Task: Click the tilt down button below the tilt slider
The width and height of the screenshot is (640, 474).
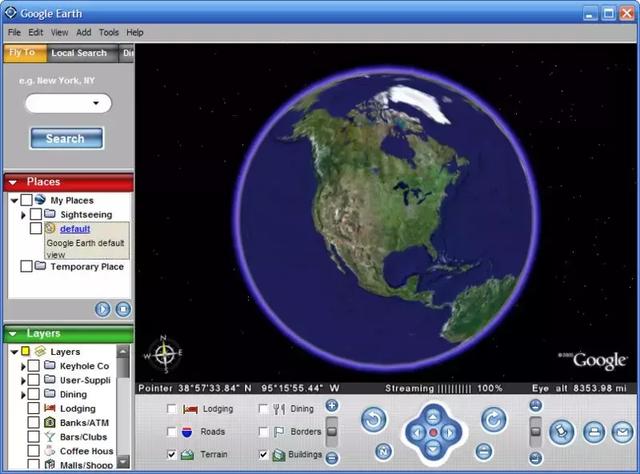Action: [536, 458]
